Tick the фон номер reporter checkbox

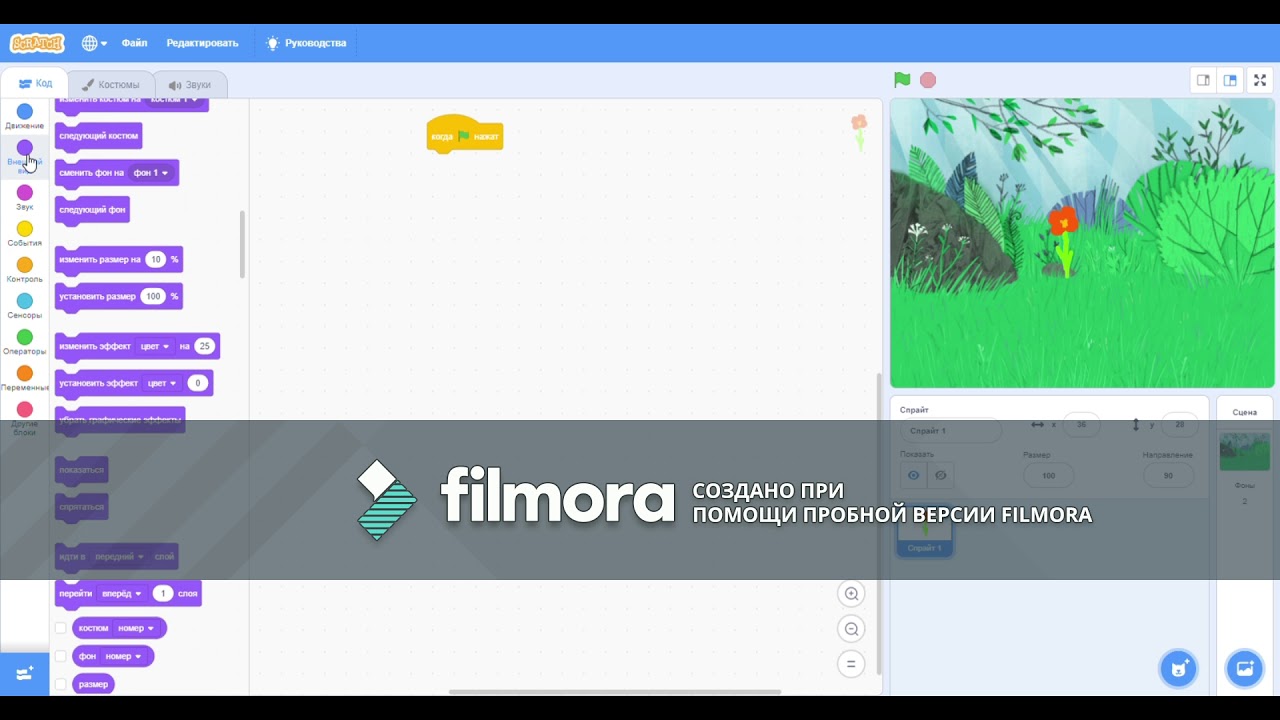(x=61, y=656)
